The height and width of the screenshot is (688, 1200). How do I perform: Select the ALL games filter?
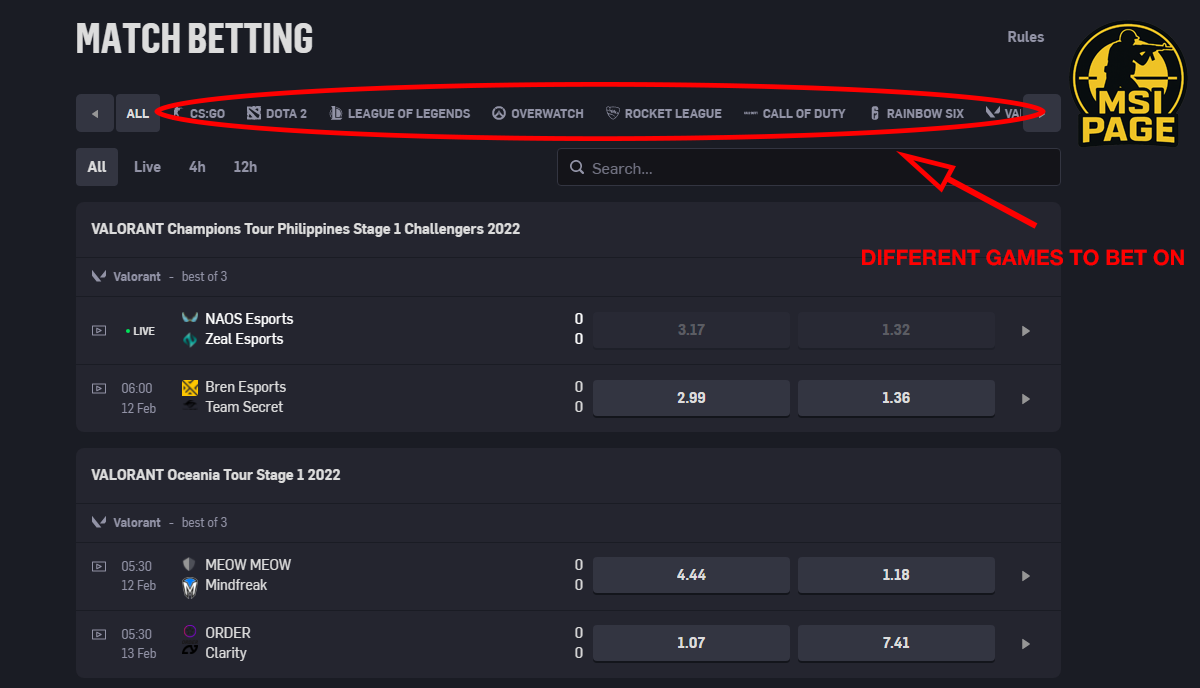(138, 113)
